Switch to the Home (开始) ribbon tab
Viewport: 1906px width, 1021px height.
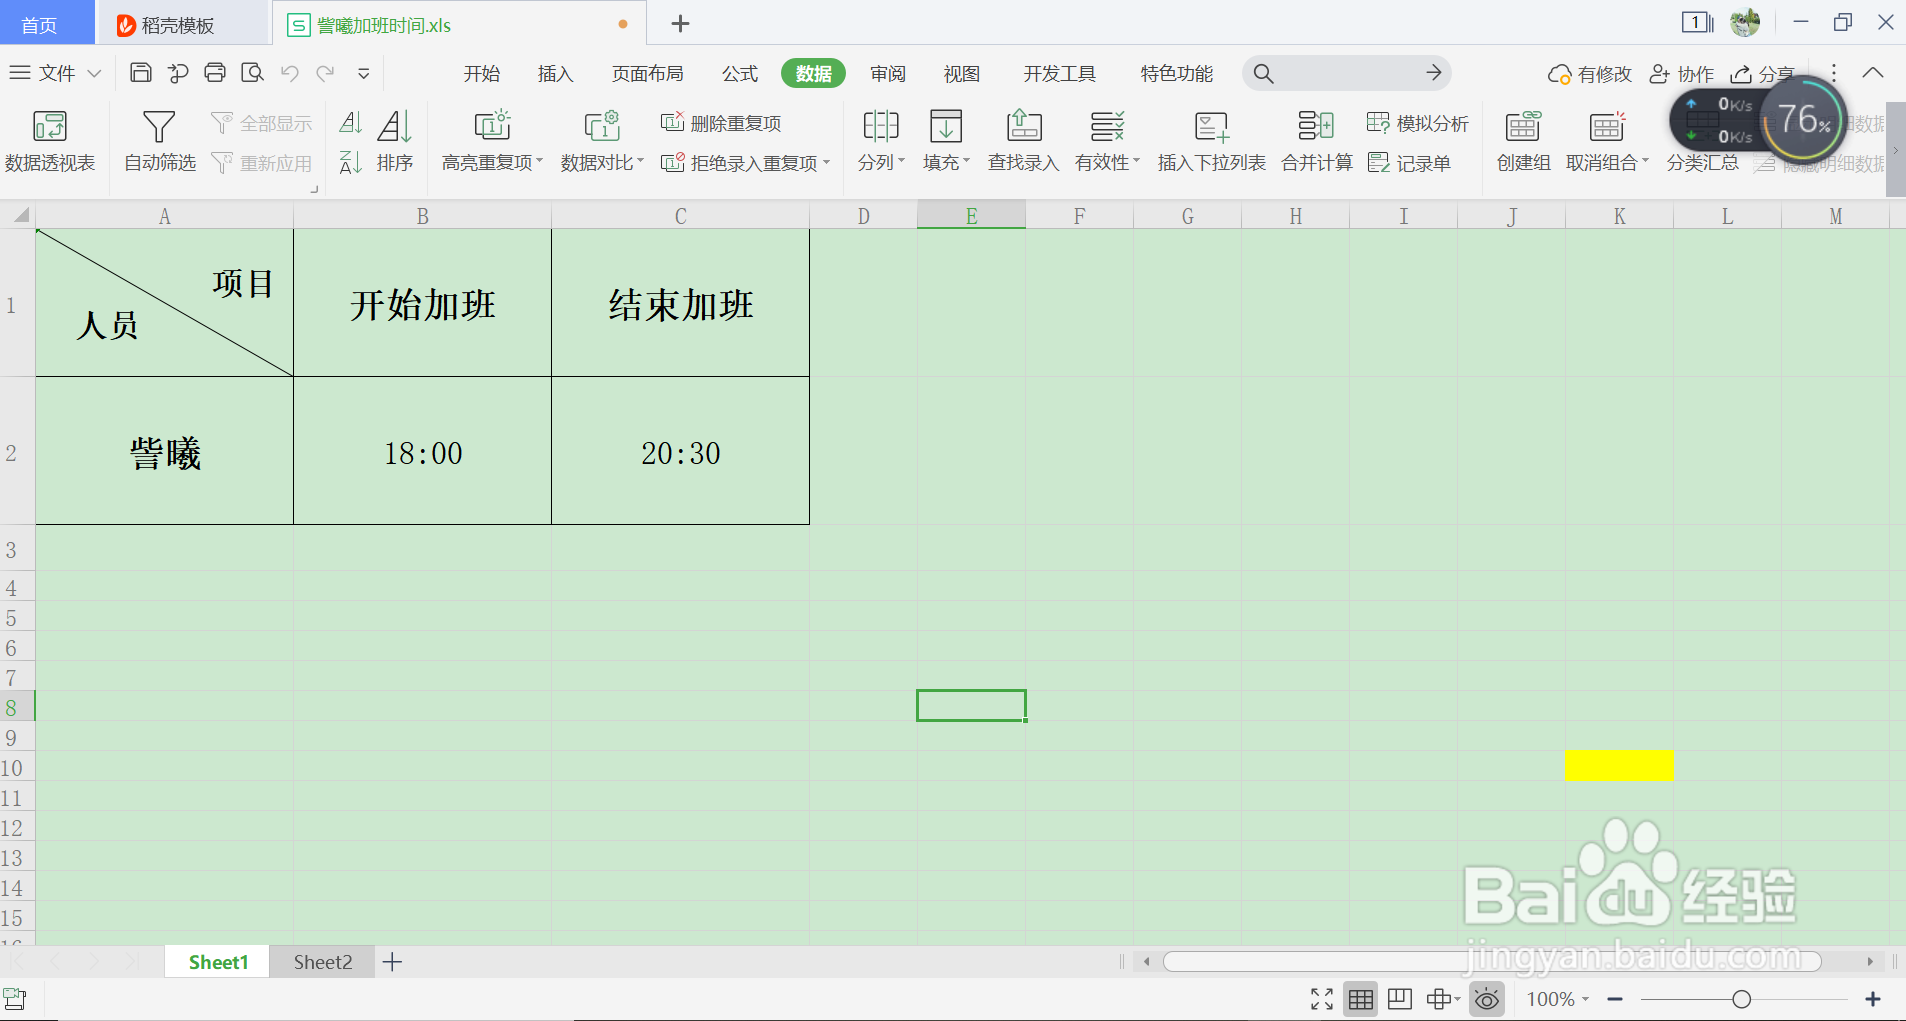(481, 73)
